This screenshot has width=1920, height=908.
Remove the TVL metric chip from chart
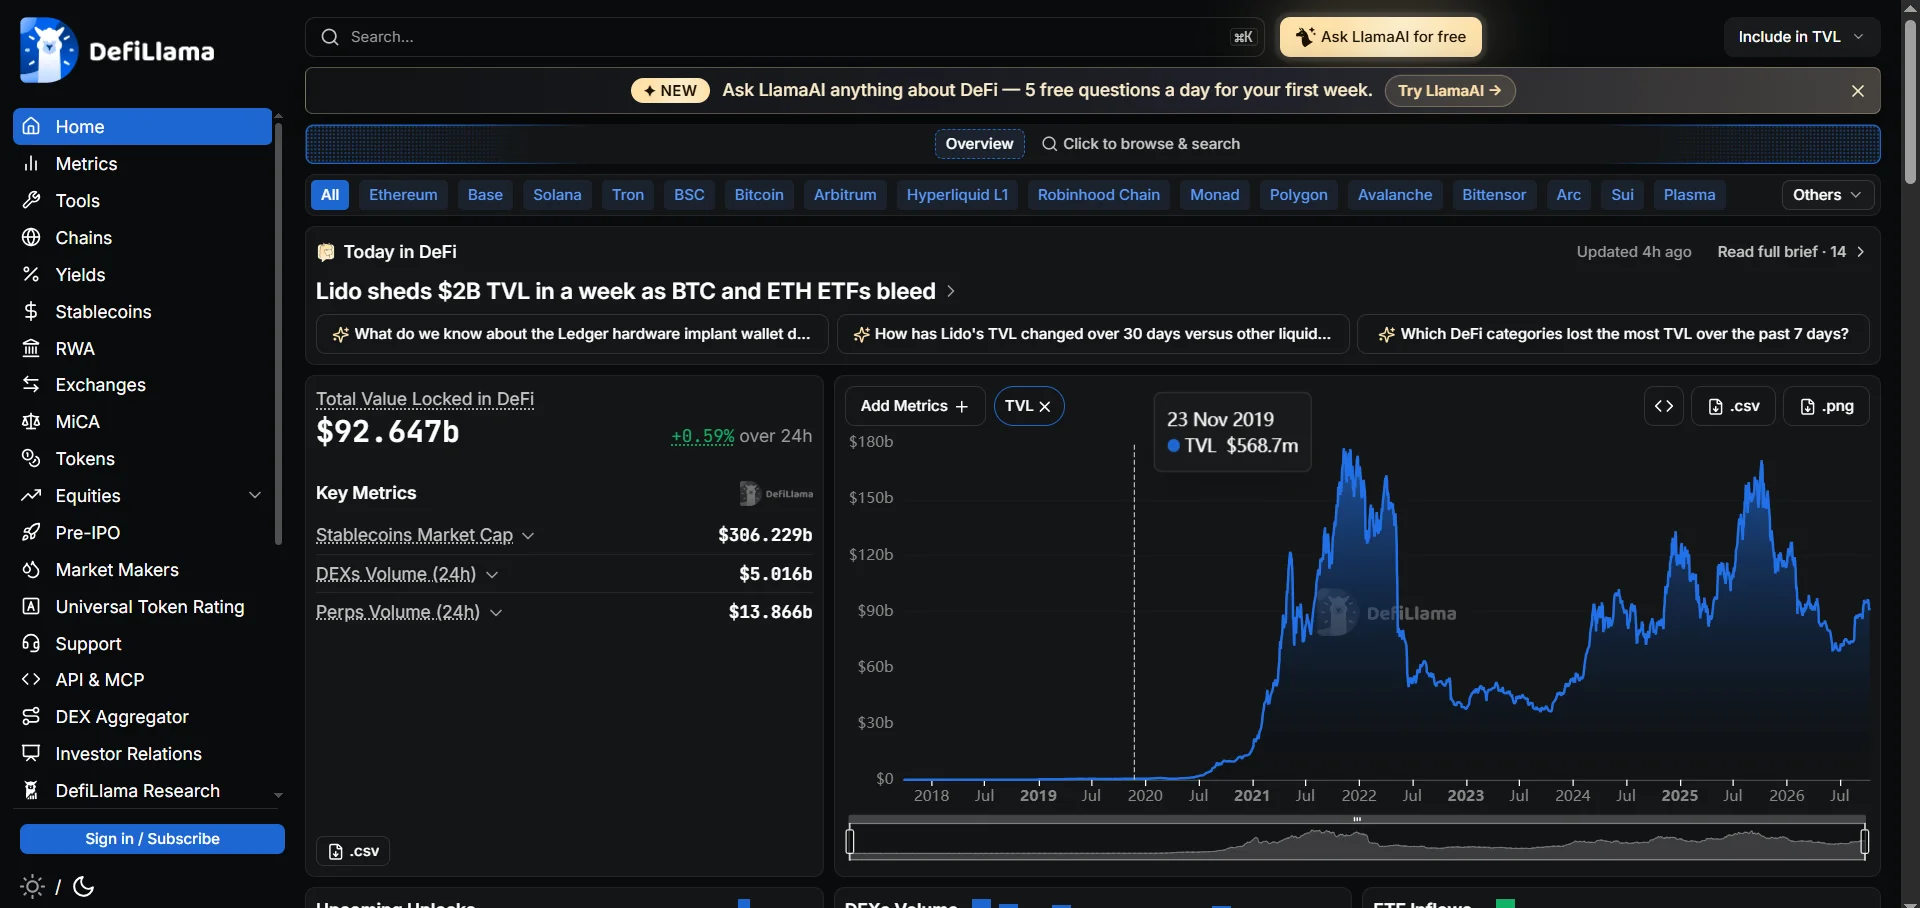click(1045, 407)
